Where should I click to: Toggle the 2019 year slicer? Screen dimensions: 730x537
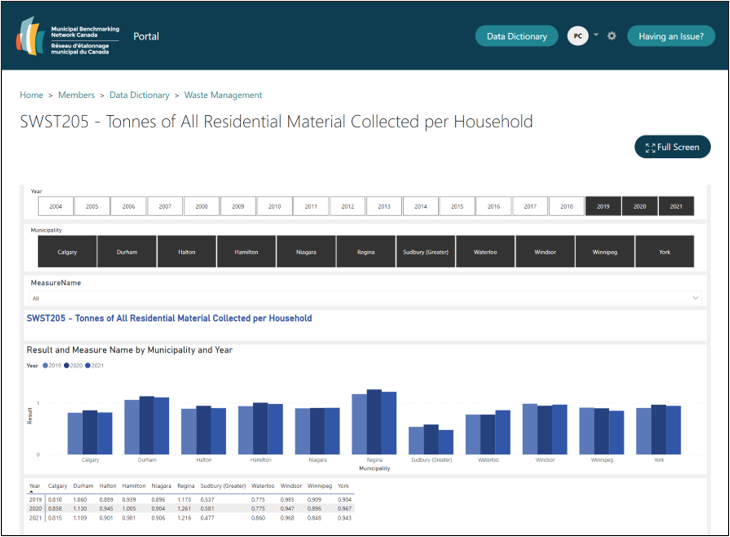click(603, 206)
